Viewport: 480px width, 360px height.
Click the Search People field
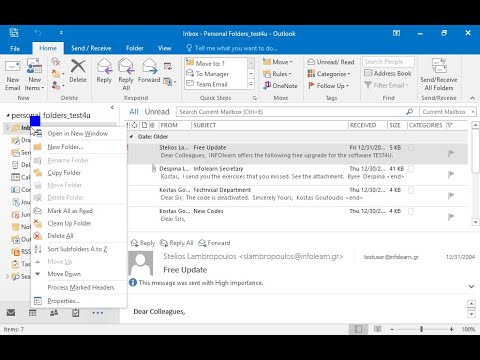tap(388, 62)
